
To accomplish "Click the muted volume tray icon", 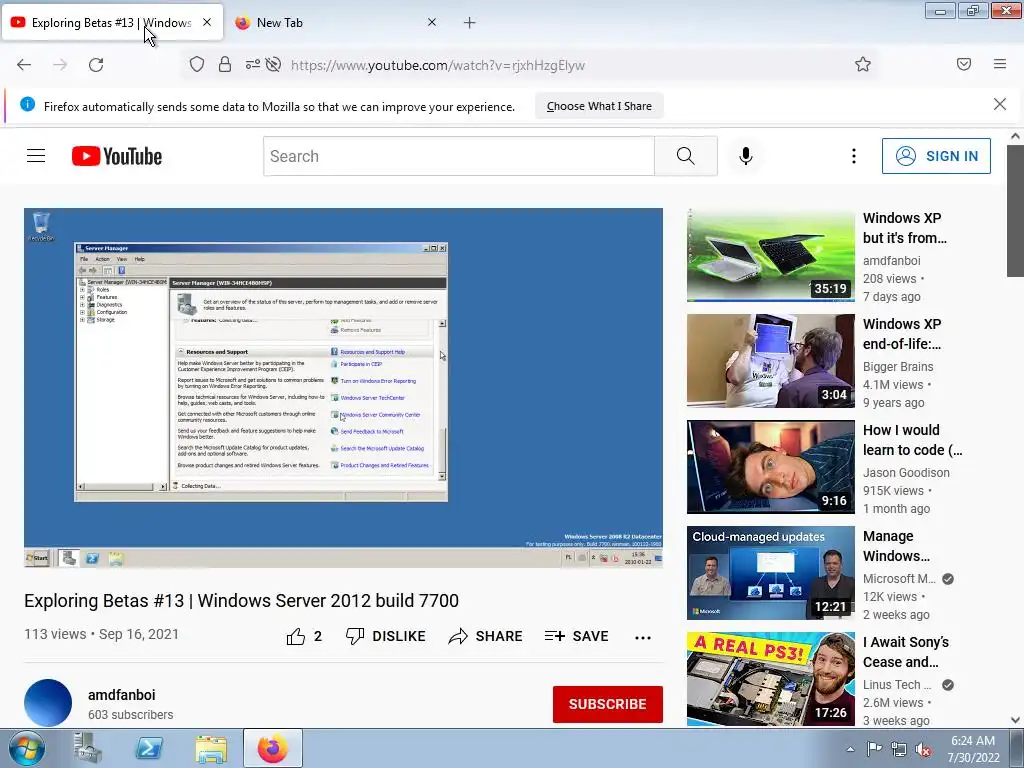I will point(923,749).
